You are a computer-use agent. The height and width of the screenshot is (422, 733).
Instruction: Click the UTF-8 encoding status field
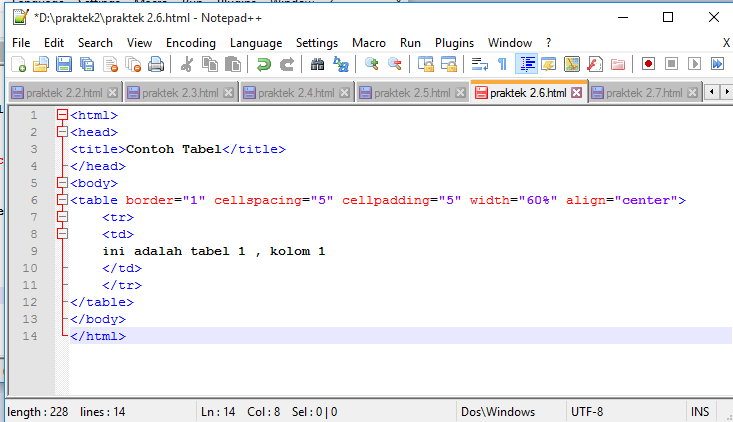(x=625, y=412)
